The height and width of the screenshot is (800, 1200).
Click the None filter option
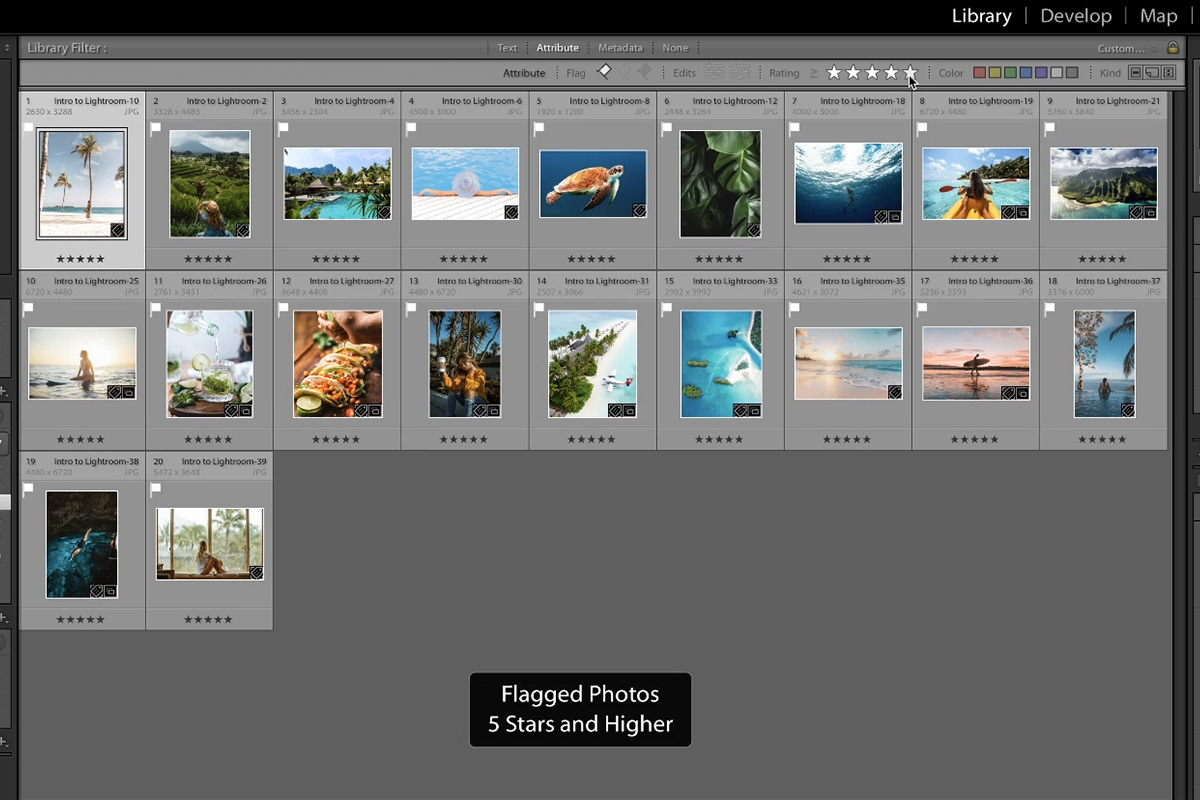coord(675,47)
